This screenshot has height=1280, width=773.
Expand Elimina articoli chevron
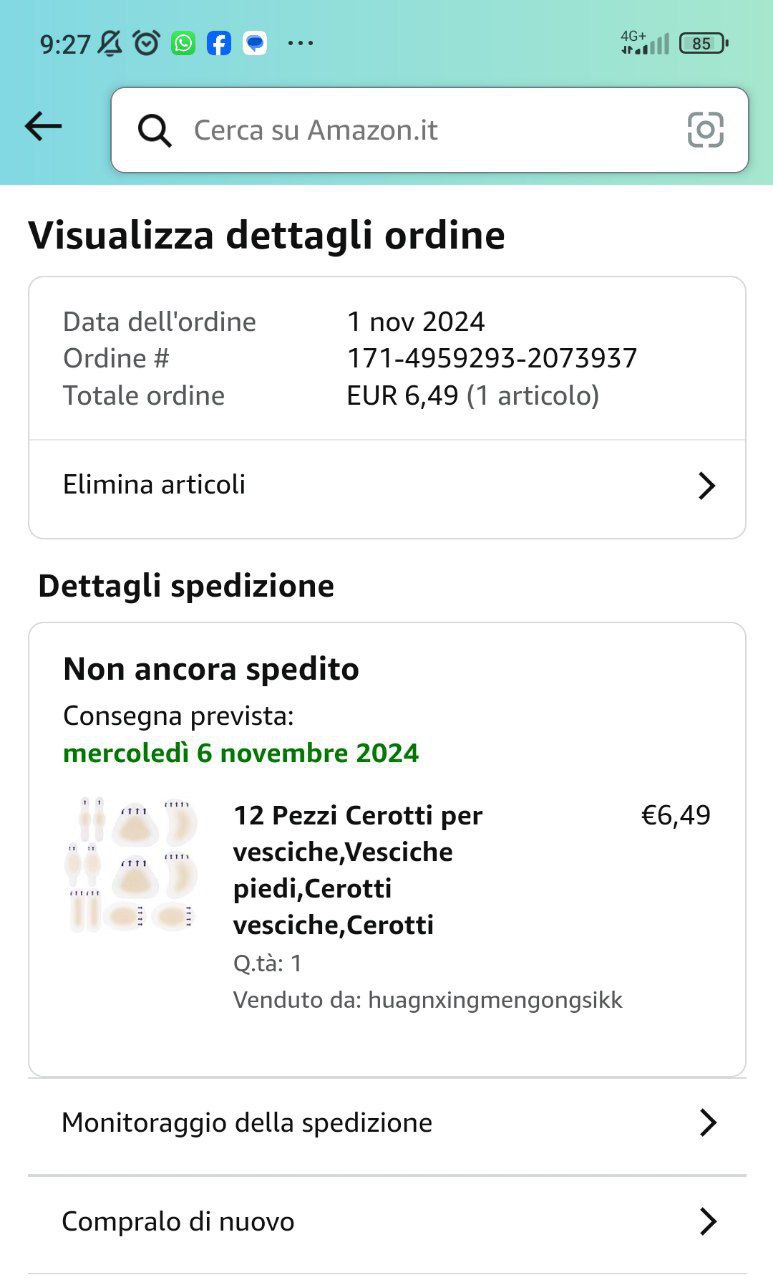pyautogui.click(x=706, y=486)
